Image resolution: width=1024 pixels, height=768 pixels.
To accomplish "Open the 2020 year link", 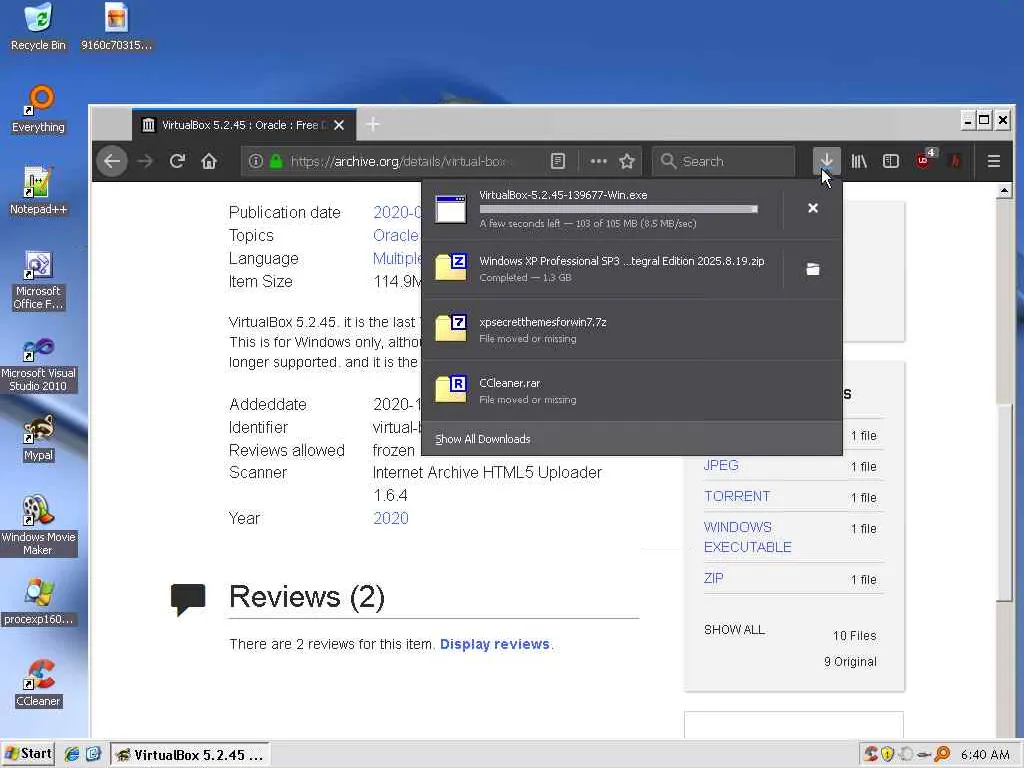I will [x=391, y=518].
